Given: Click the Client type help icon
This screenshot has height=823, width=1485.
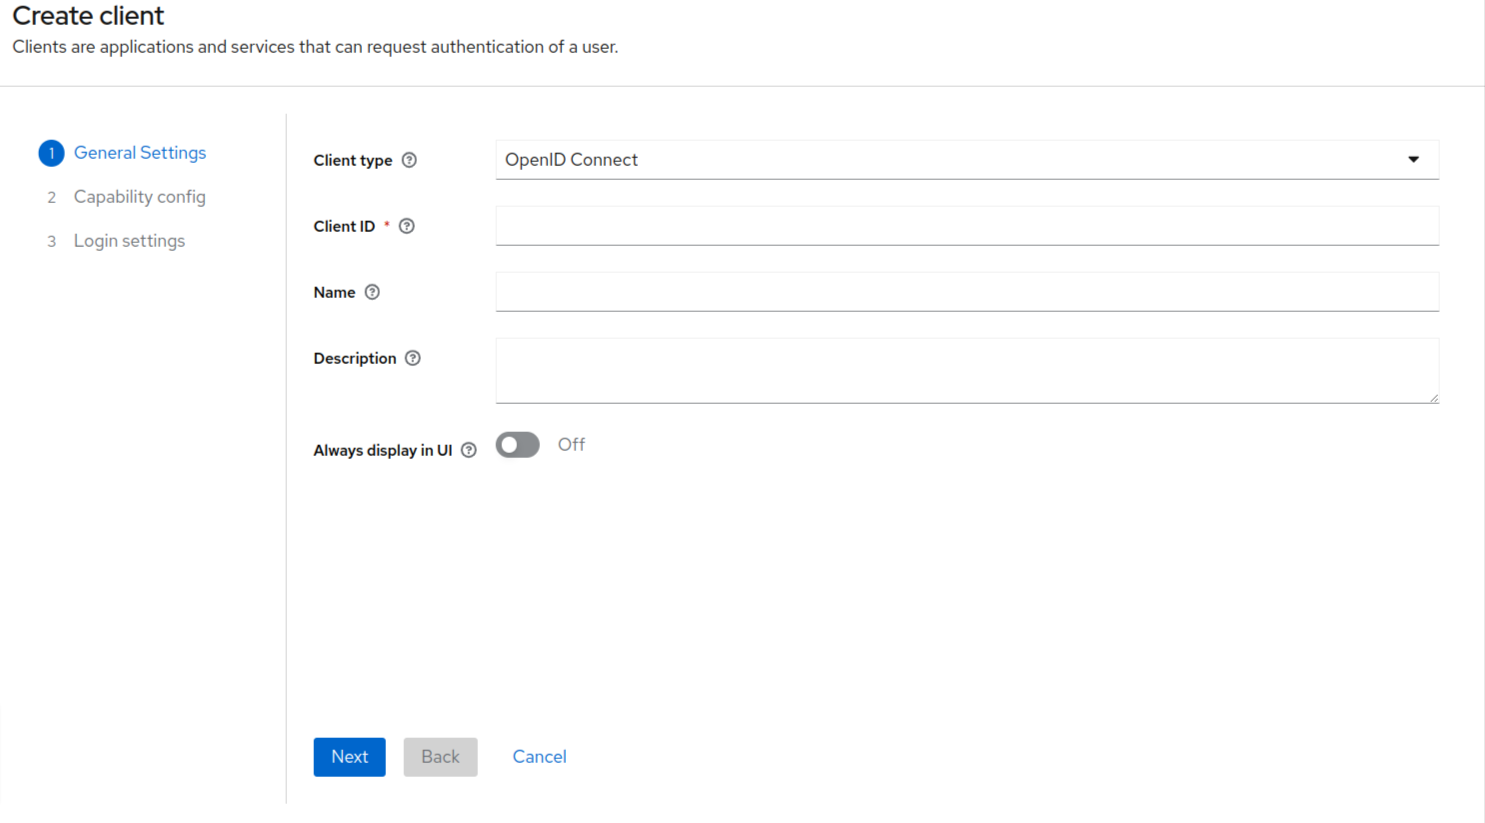Looking at the screenshot, I should (x=409, y=160).
